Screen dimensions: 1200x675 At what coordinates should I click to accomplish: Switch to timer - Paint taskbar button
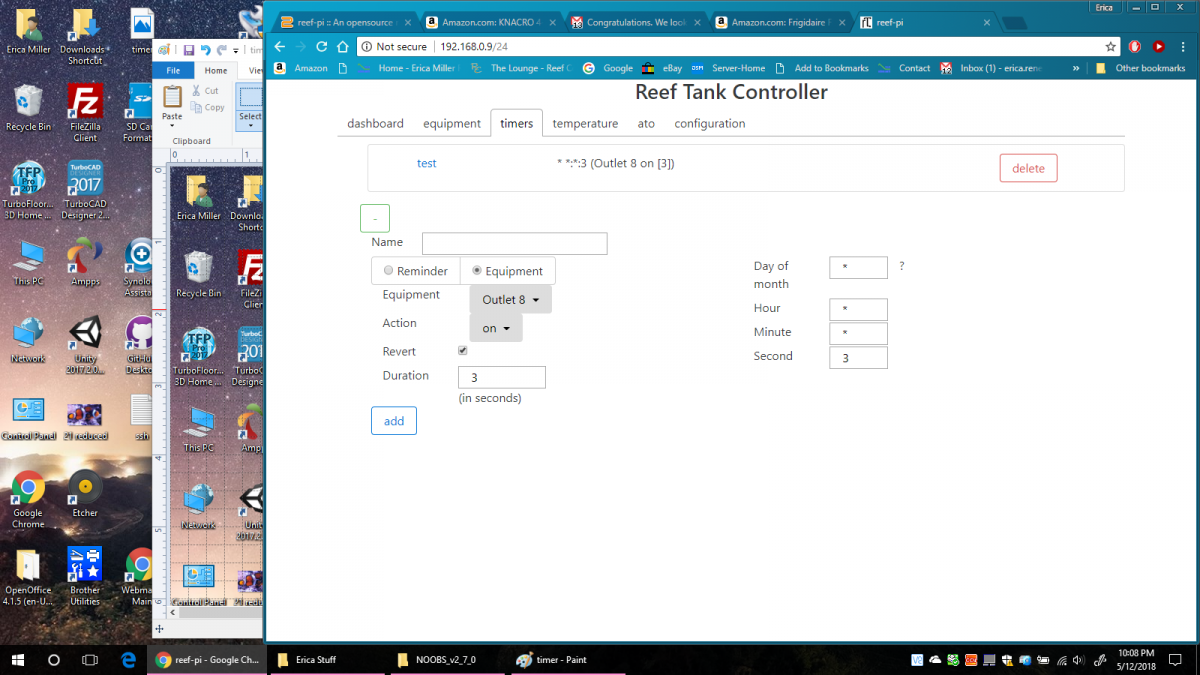coord(568,660)
